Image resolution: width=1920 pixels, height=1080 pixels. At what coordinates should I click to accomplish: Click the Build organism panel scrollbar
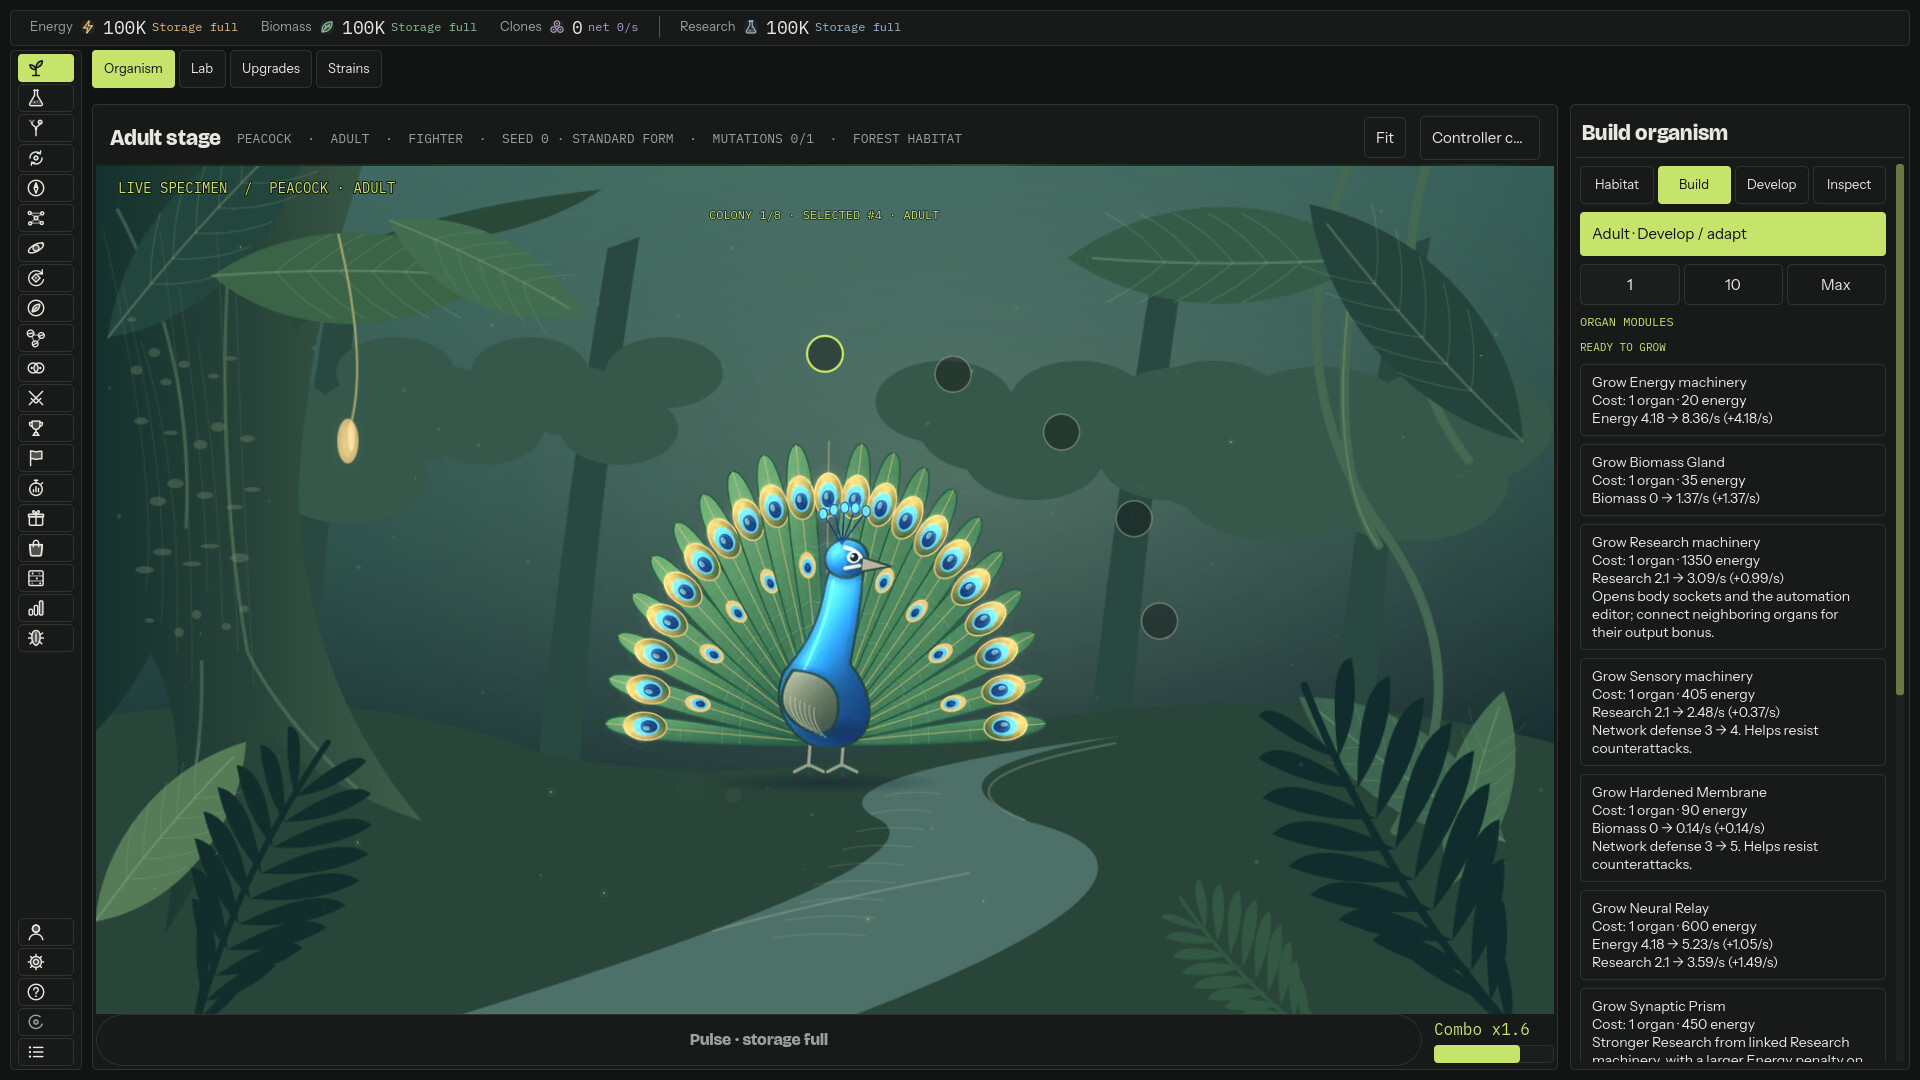coord(1899,430)
